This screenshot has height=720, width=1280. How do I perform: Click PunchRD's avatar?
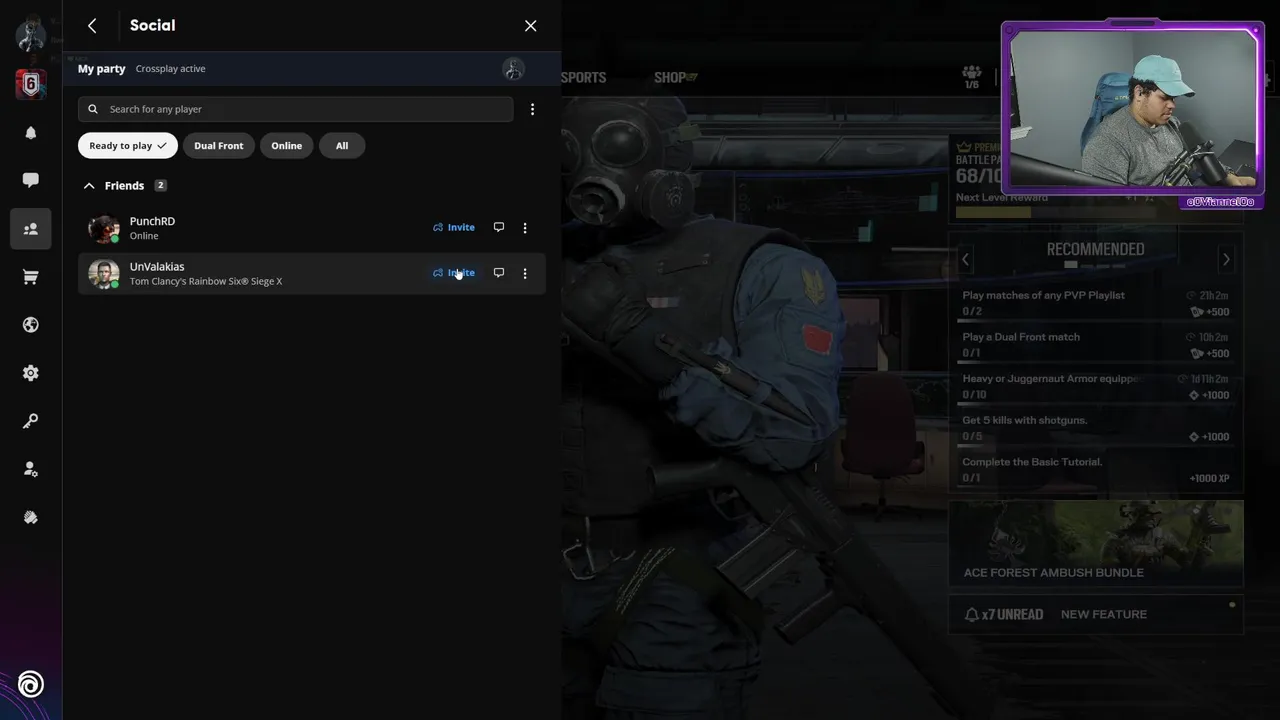(x=104, y=229)
